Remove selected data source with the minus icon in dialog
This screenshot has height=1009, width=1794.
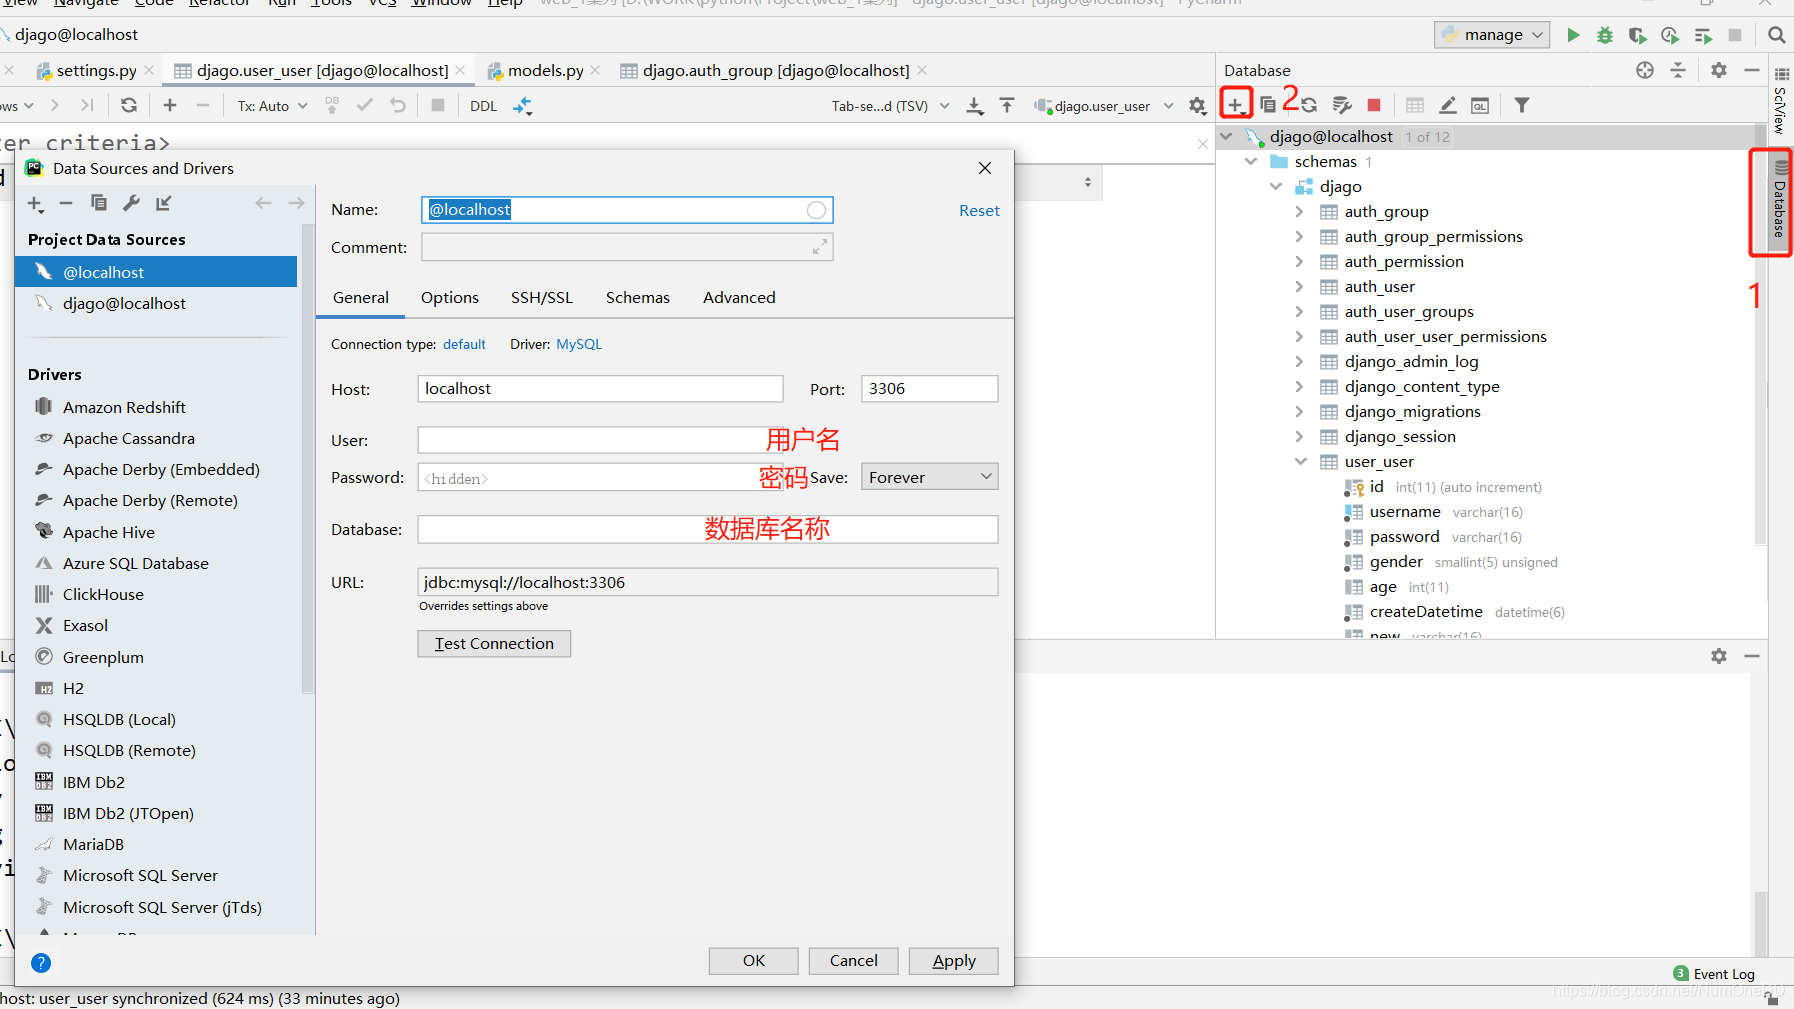pyautogui.click(x=66, y=203)
